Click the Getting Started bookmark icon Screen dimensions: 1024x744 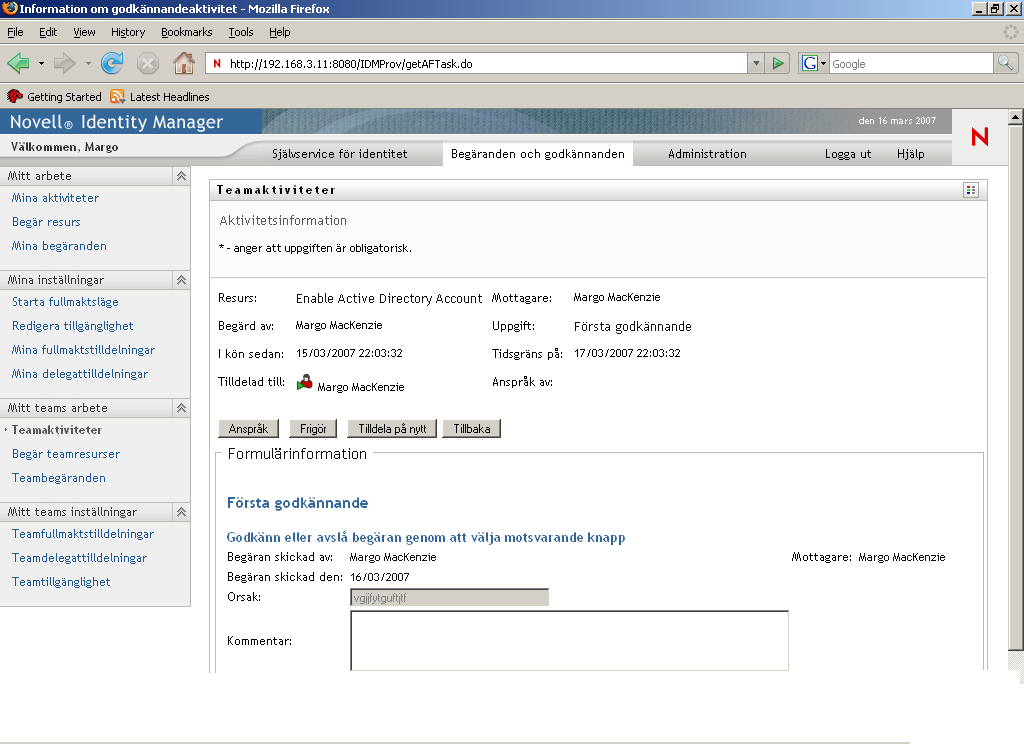click(15, 97)
